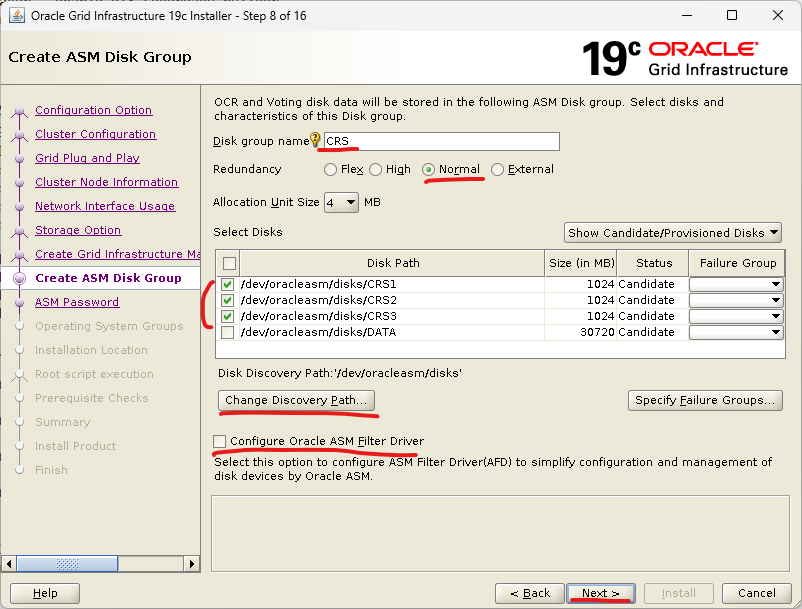Screen dimensions: 802x609
Task: Select the Create ASM Disk Group step
Action: [x=108, y=278]
